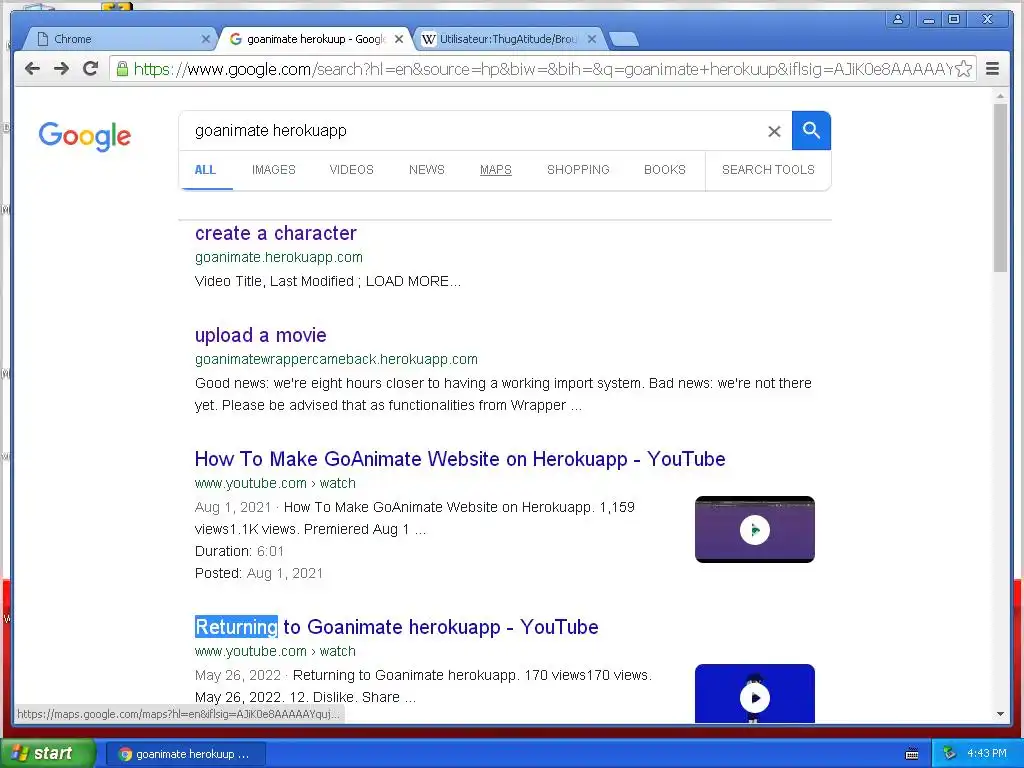The width and height of the screenshot is (1024, 768).
Task: Click the 'May 26, 2022' snippet date
Action: pyautogui.click(x=238, y=675)
